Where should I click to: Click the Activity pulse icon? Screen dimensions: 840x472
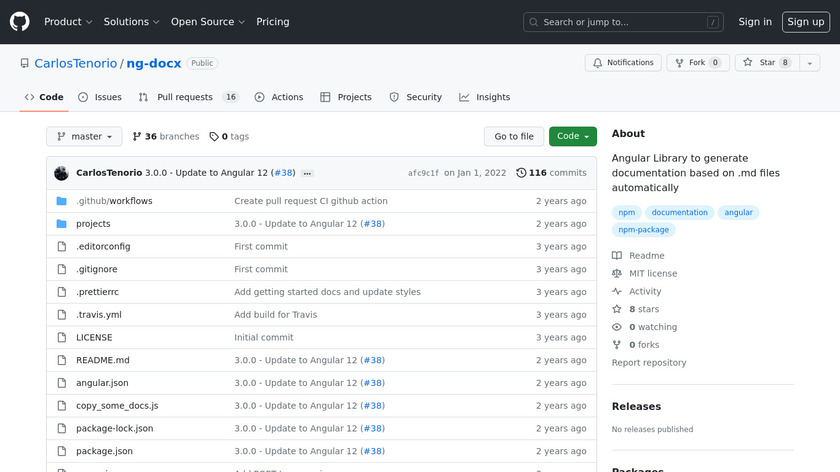tap(617, 292)
